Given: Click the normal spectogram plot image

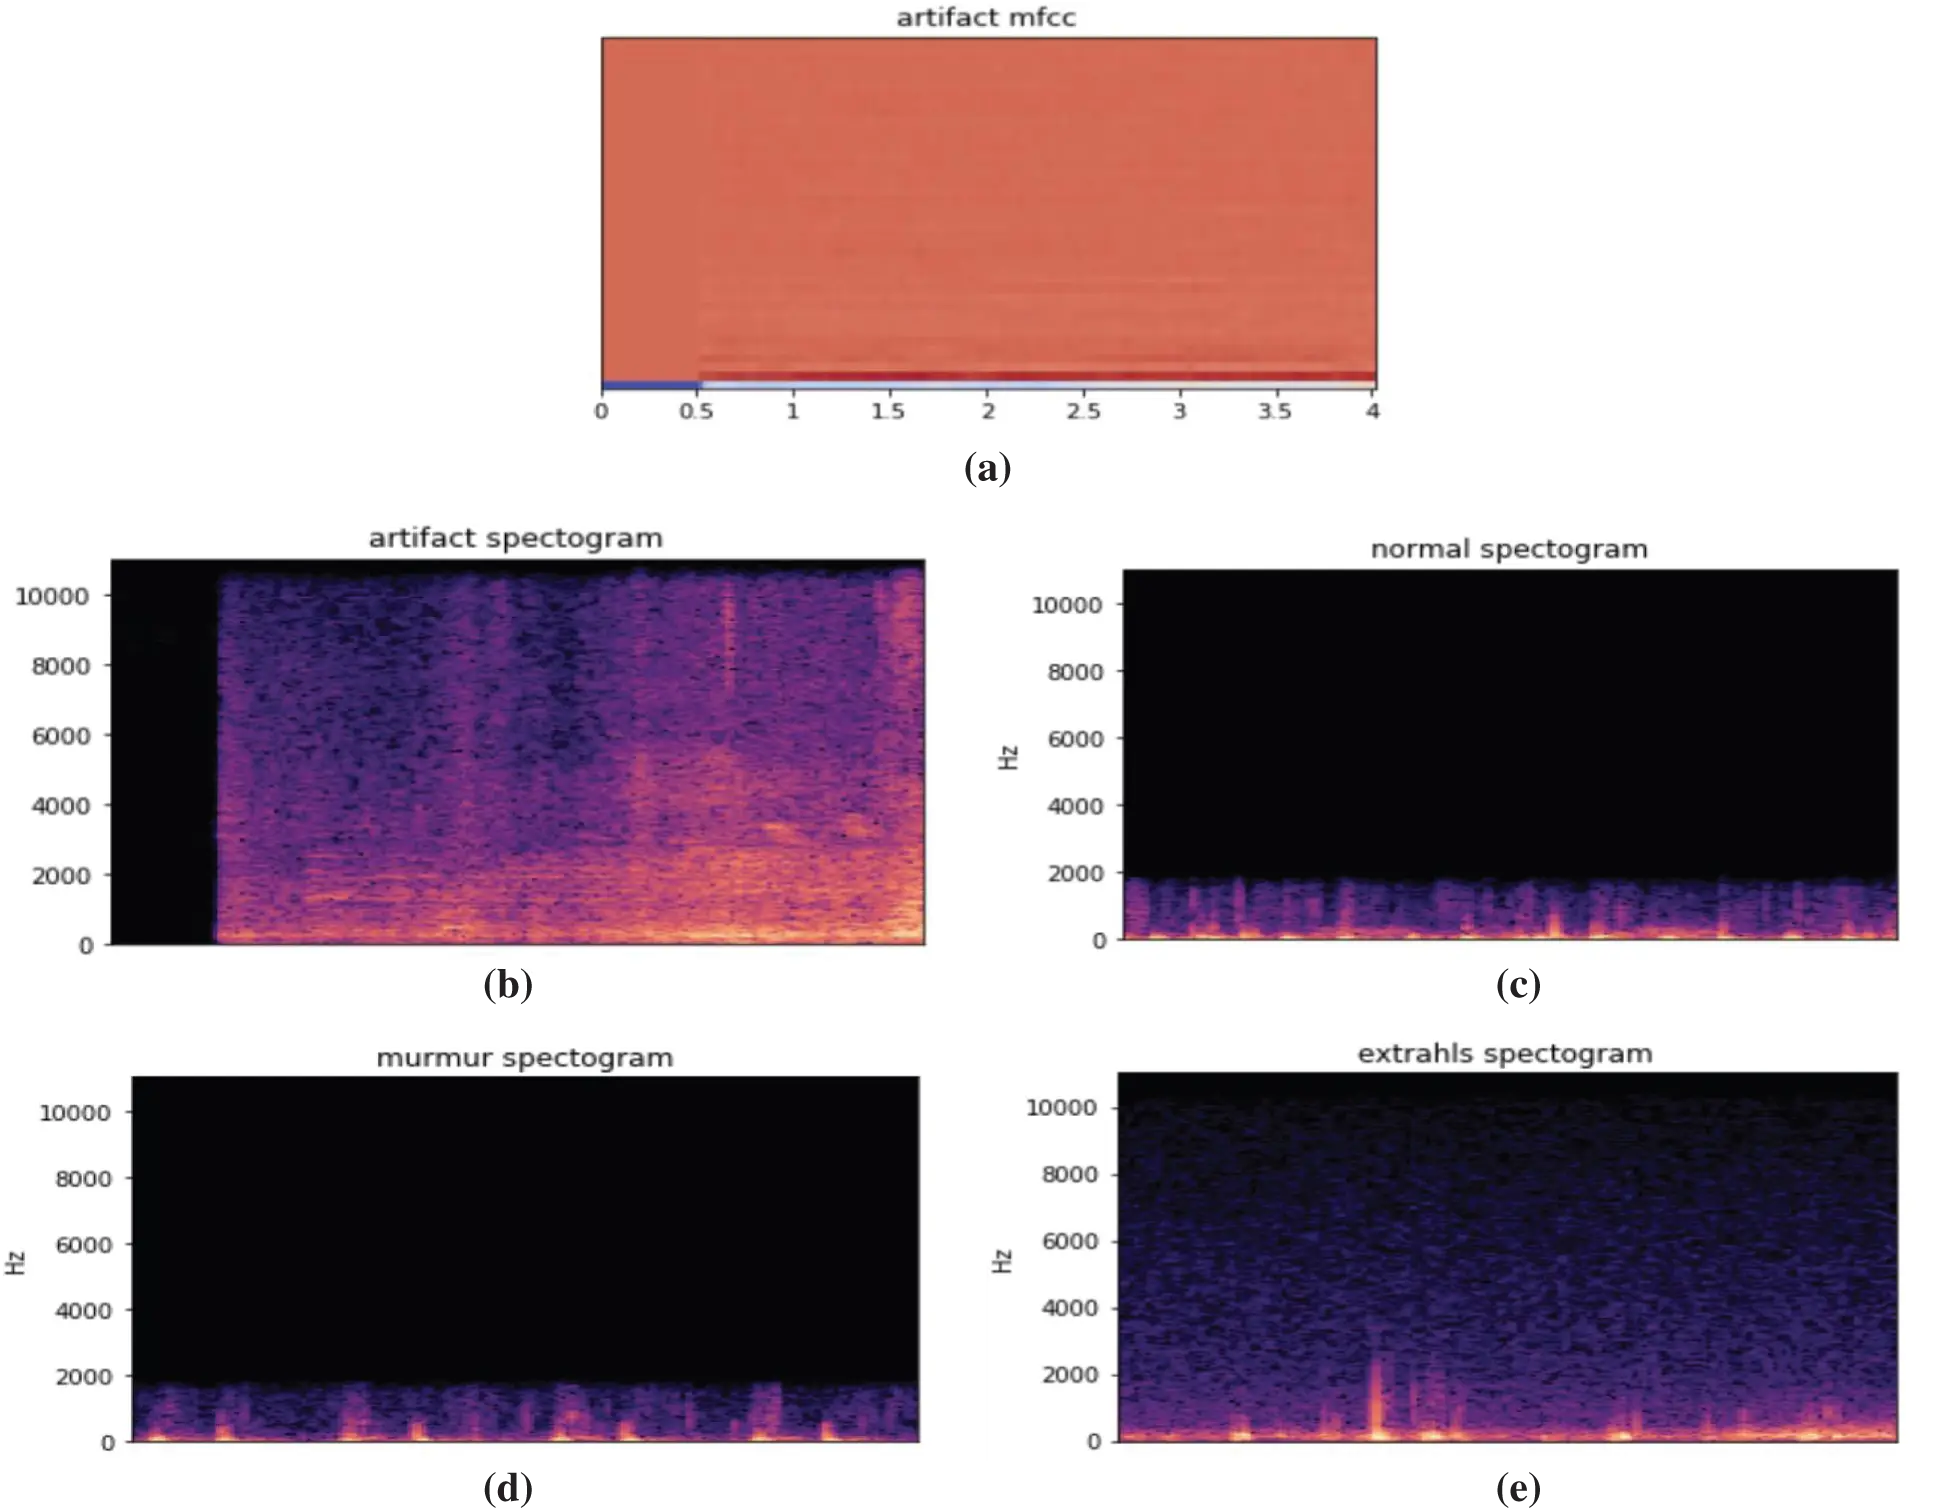Looking at the screenshot, I should point(1510,755).
